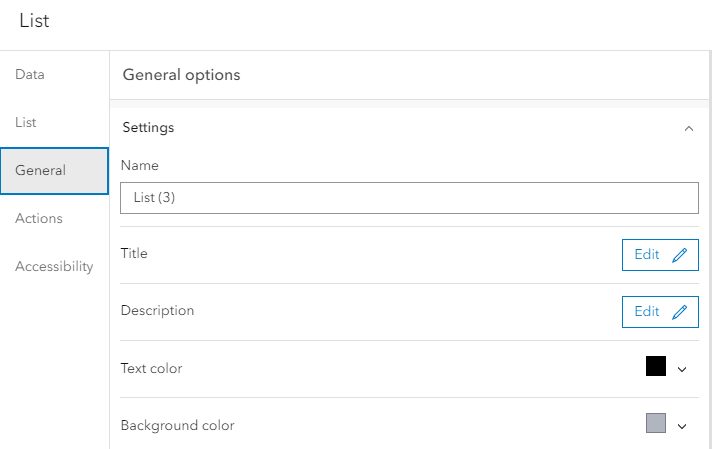Click the pencil icon in Title Edit button
This screenshot has height=449, width=712.
tap(679, 255)
